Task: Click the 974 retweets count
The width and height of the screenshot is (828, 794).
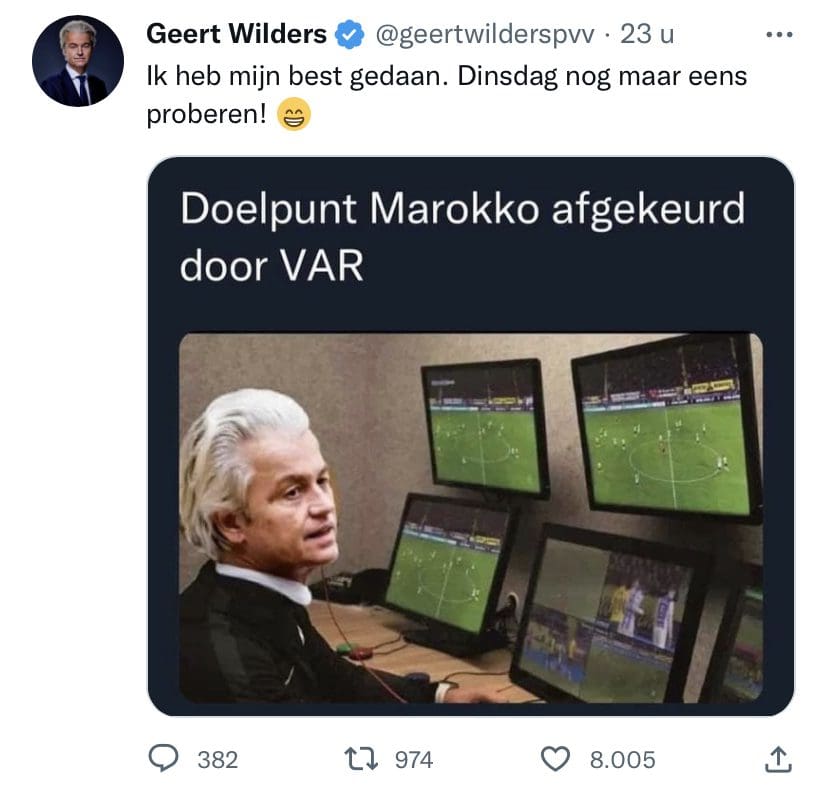Action: point(414,760)
